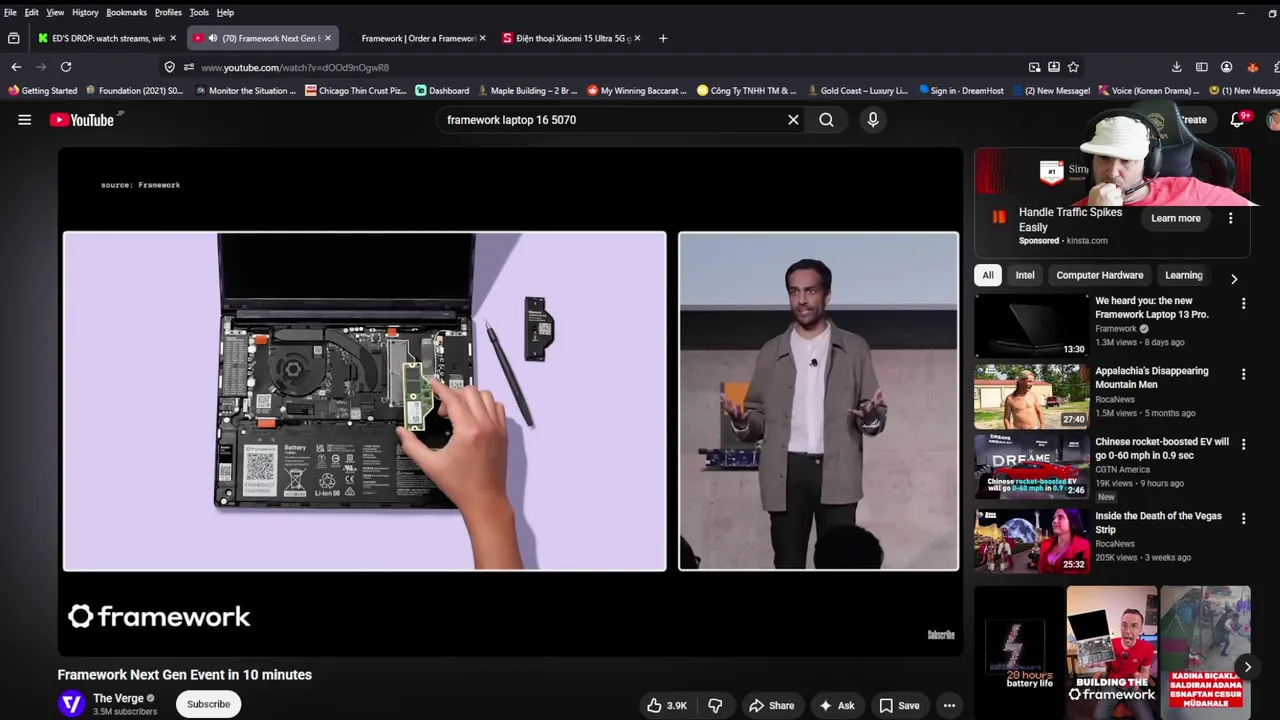Close the Xiaomi 15 Ultra tab
This screenshot has width=1280, height=720.
coord(637,38)
